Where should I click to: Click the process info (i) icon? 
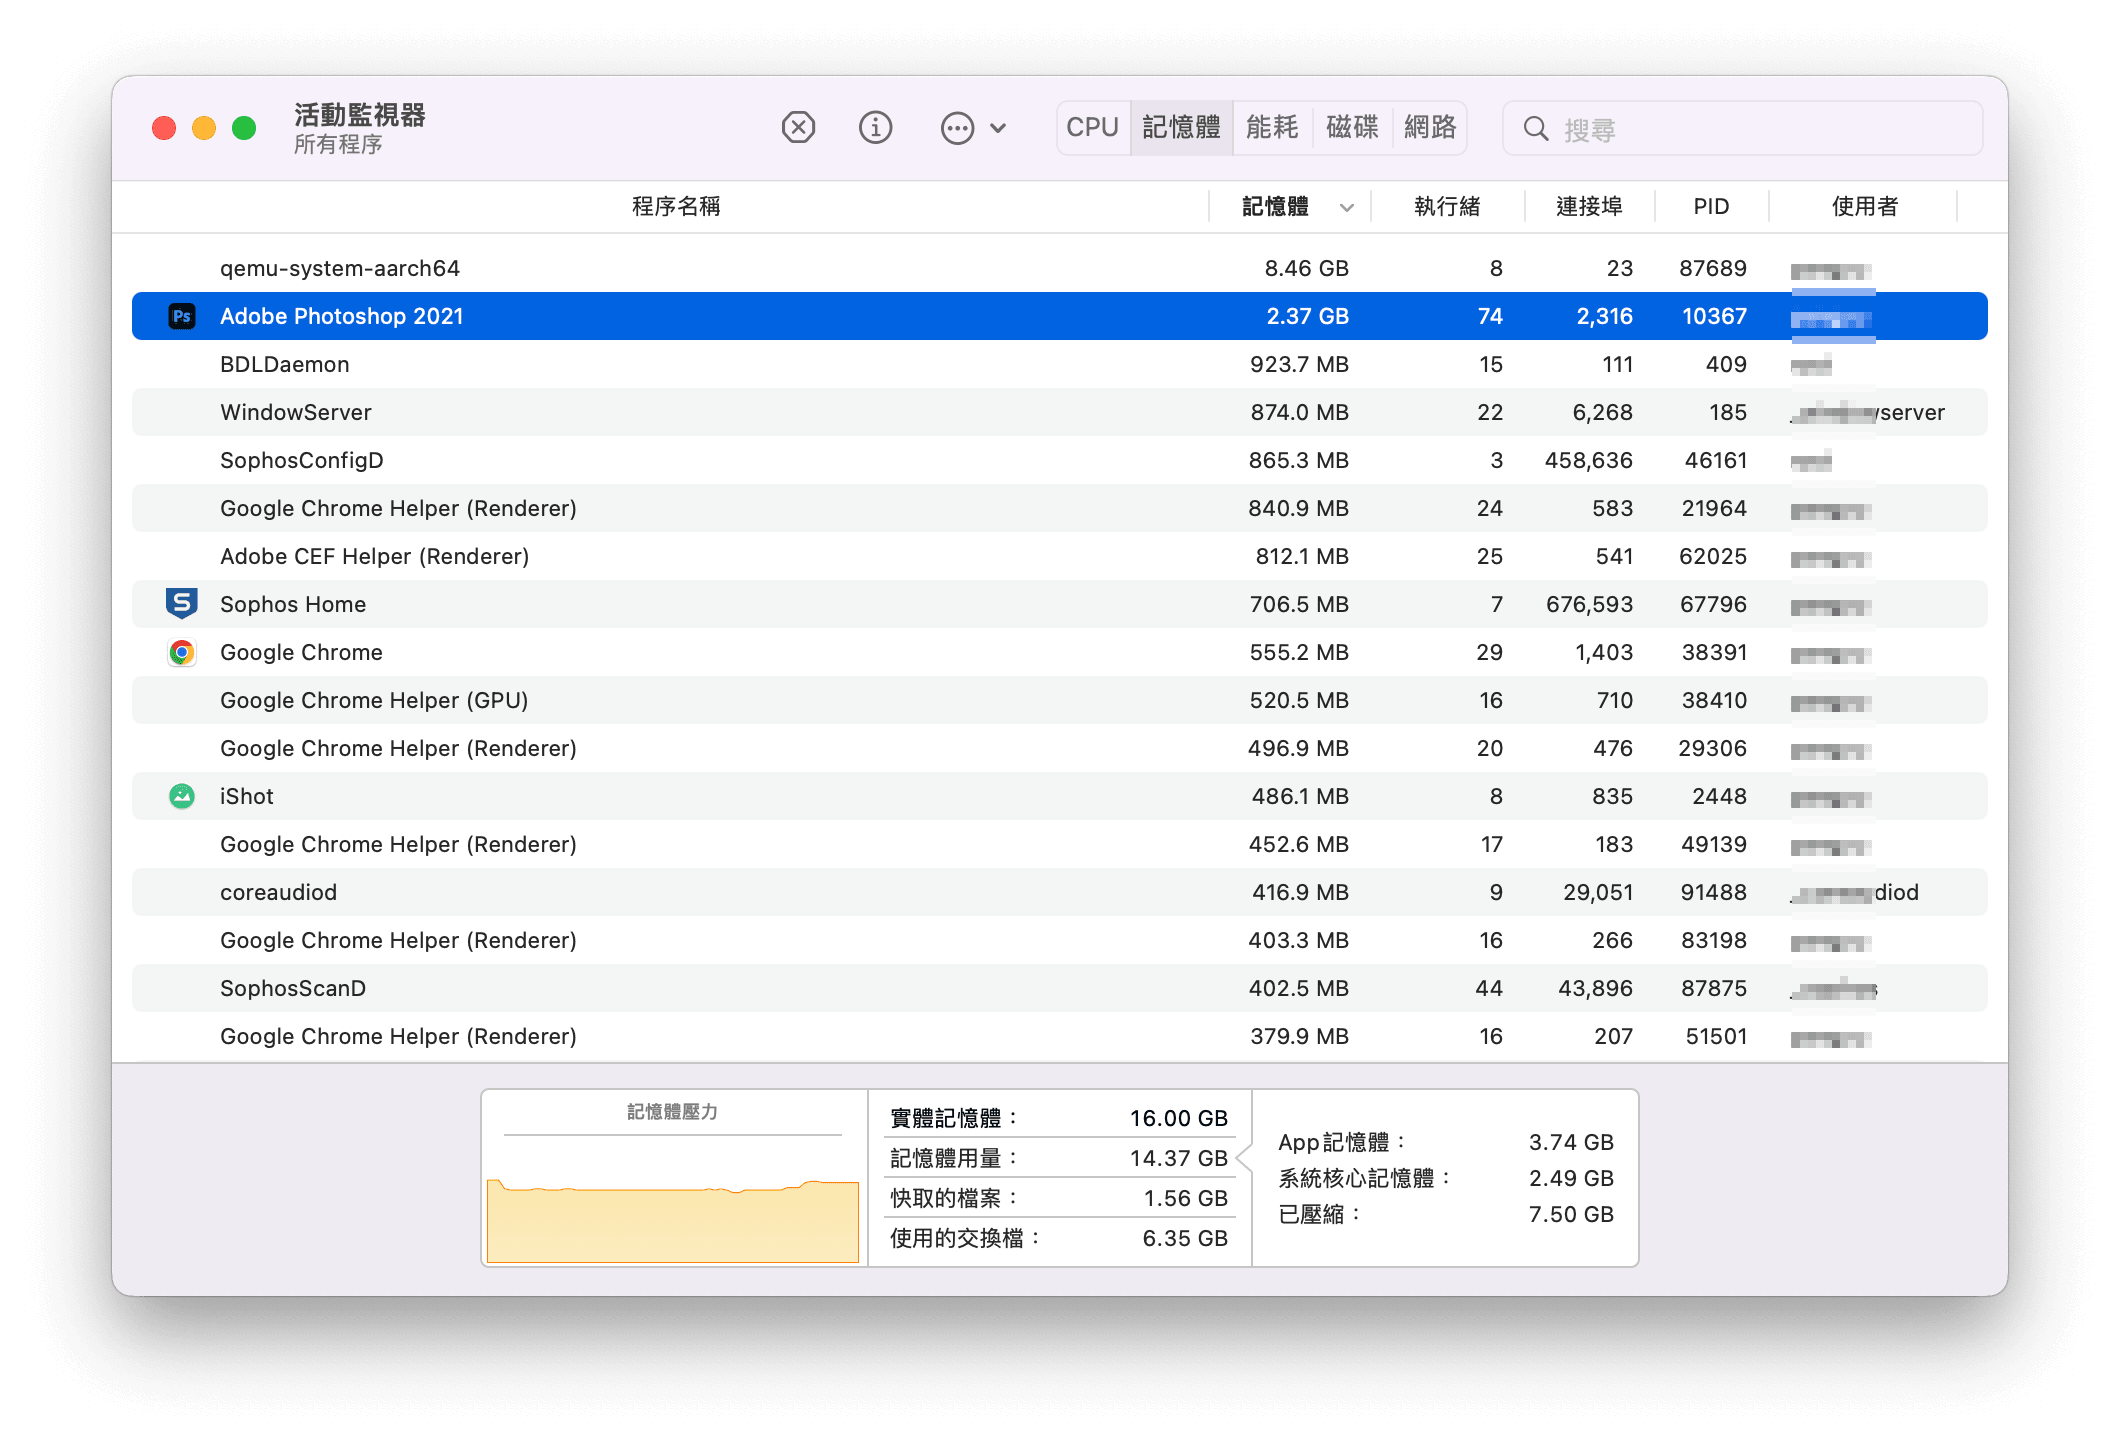pos(875,128)
